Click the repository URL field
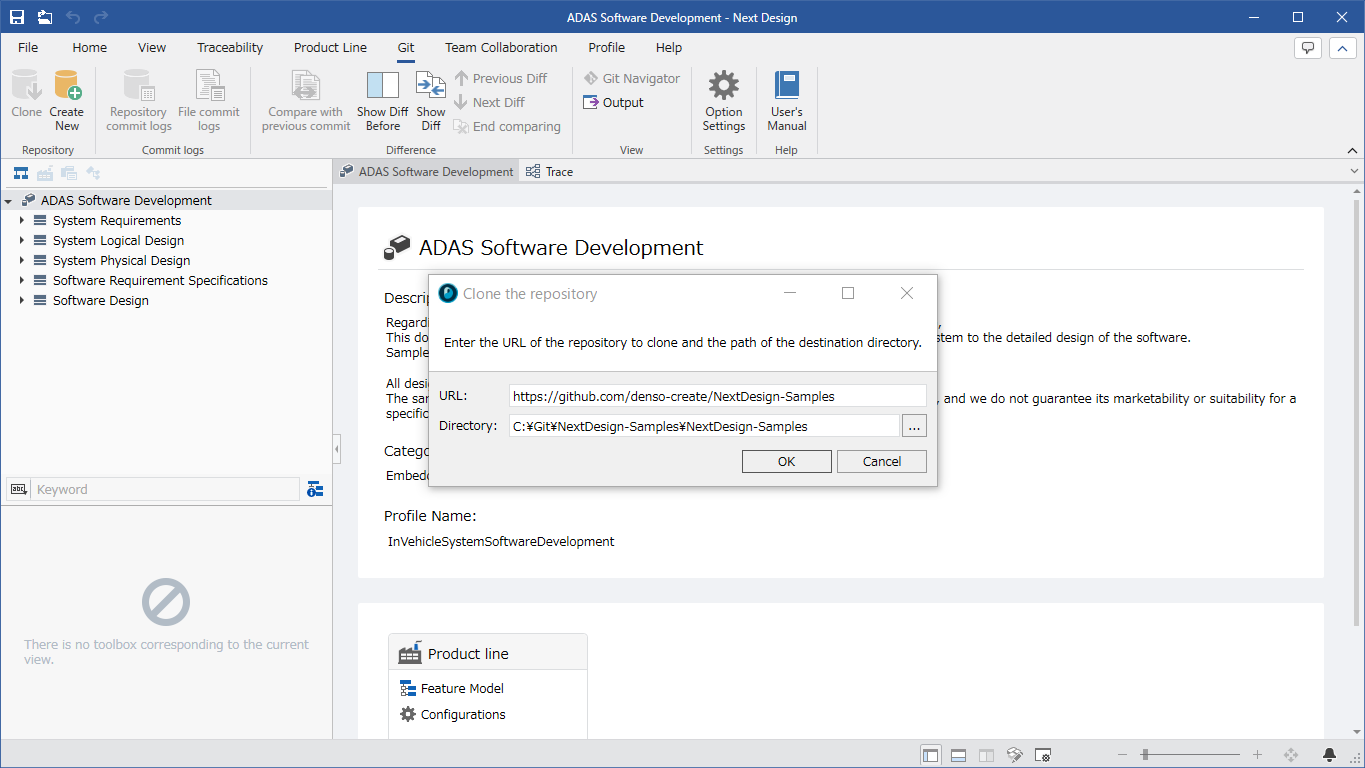The image size is (1365, 768). (717, 396)
